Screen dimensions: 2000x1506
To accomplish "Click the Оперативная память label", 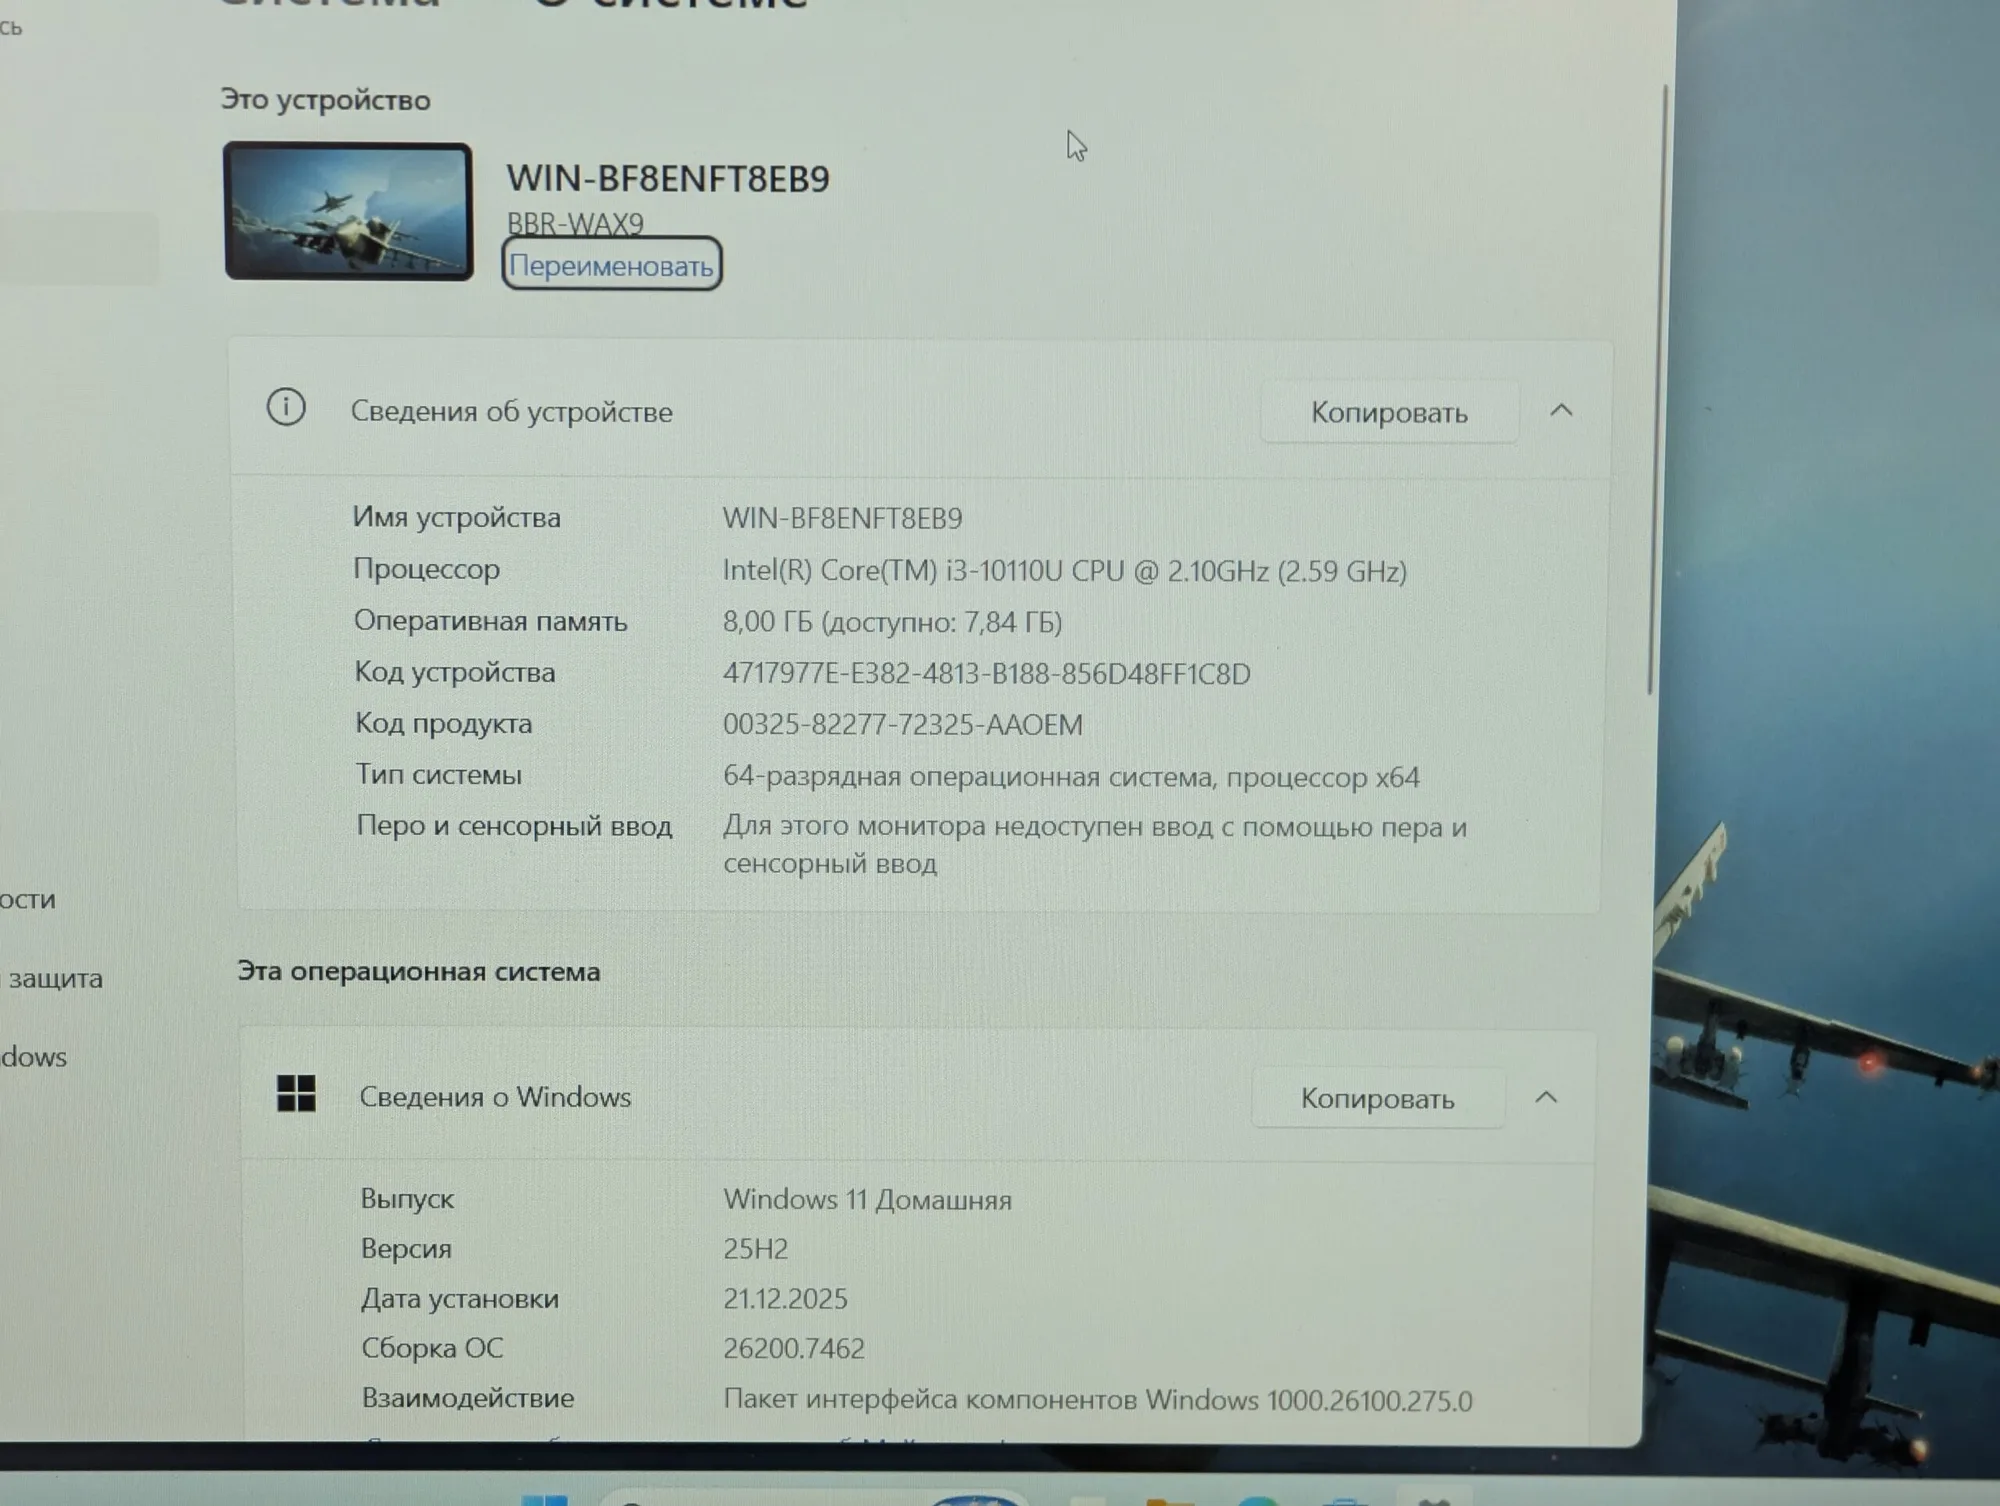I will (x=490, y=620).
